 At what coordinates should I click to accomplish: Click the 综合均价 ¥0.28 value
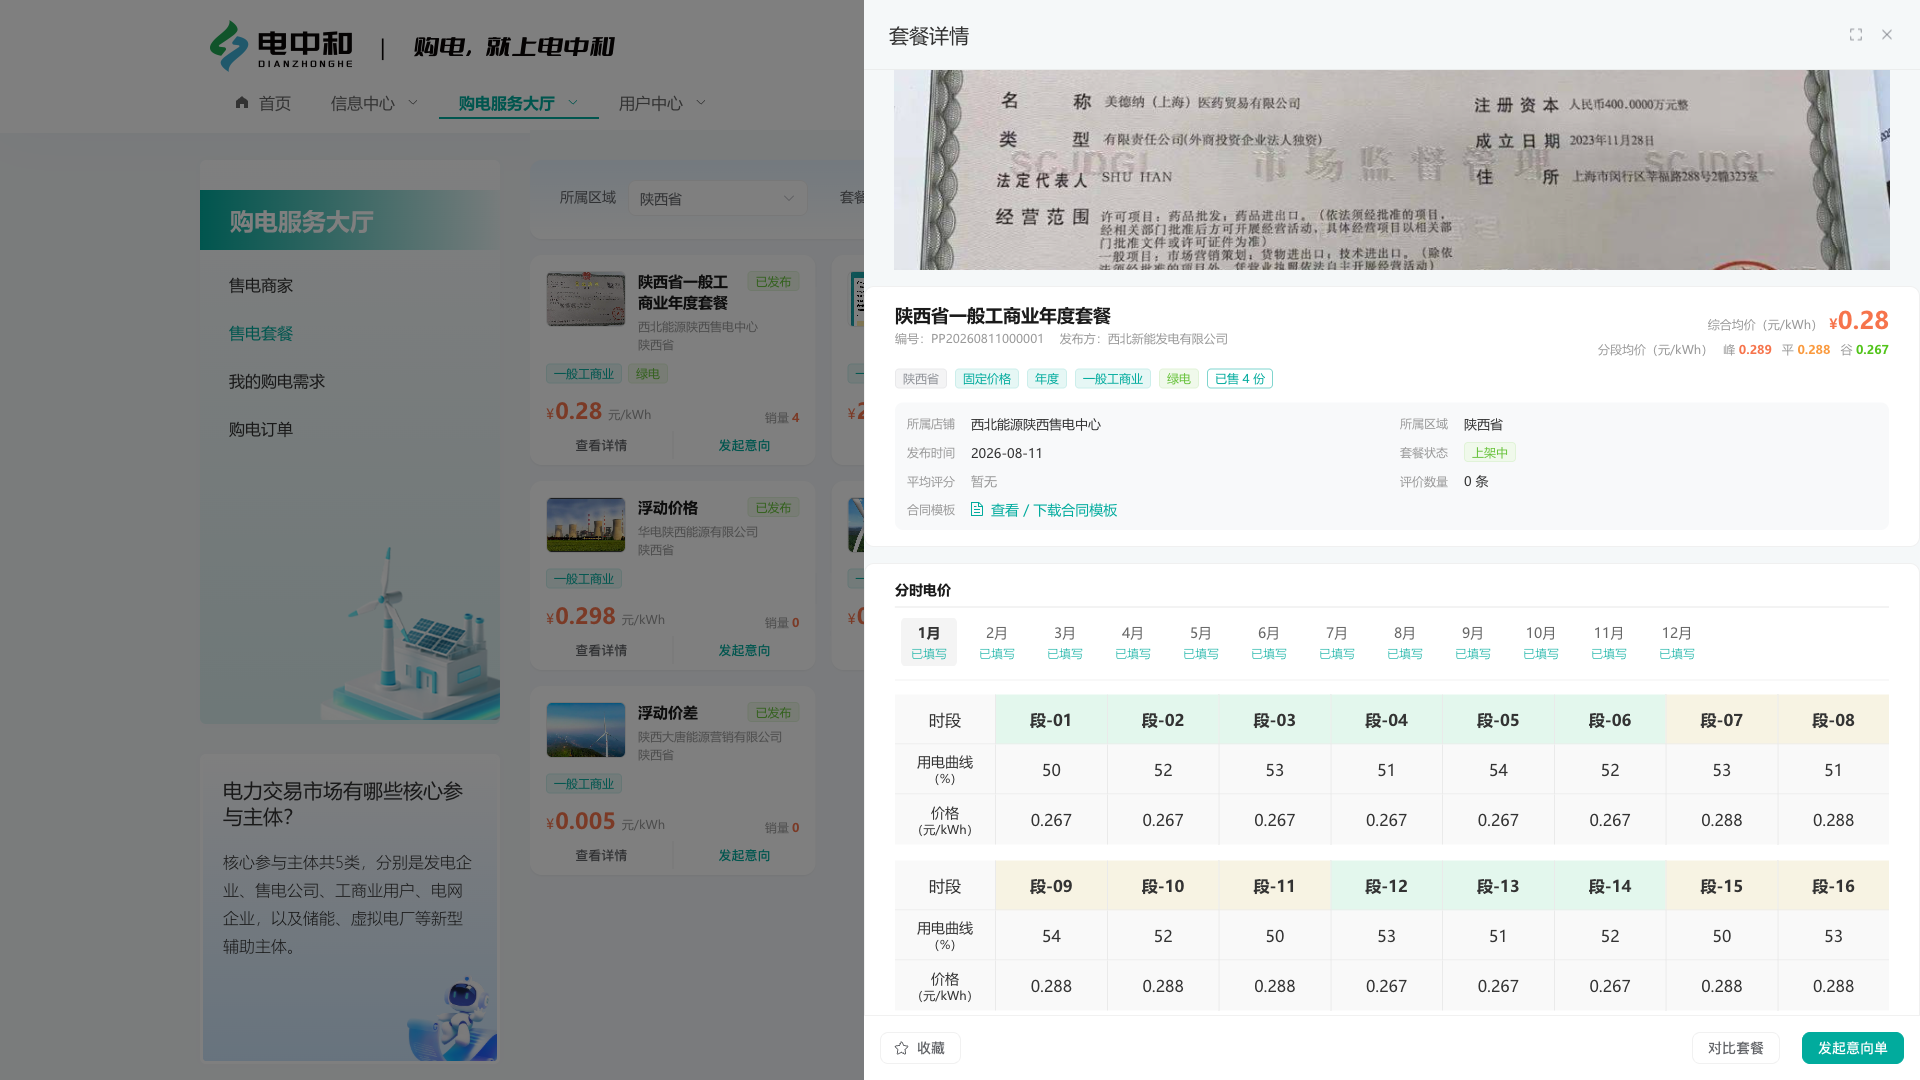click(x=1858, y=321)
